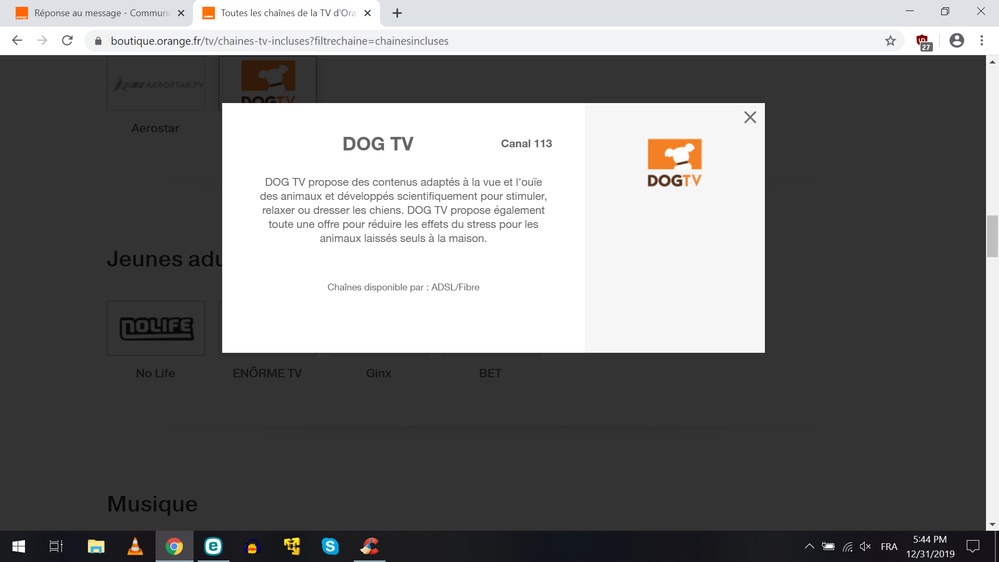Screen dimensions: 999x562
Task: Show hidden system tray icons
Action: coord(809,546)
